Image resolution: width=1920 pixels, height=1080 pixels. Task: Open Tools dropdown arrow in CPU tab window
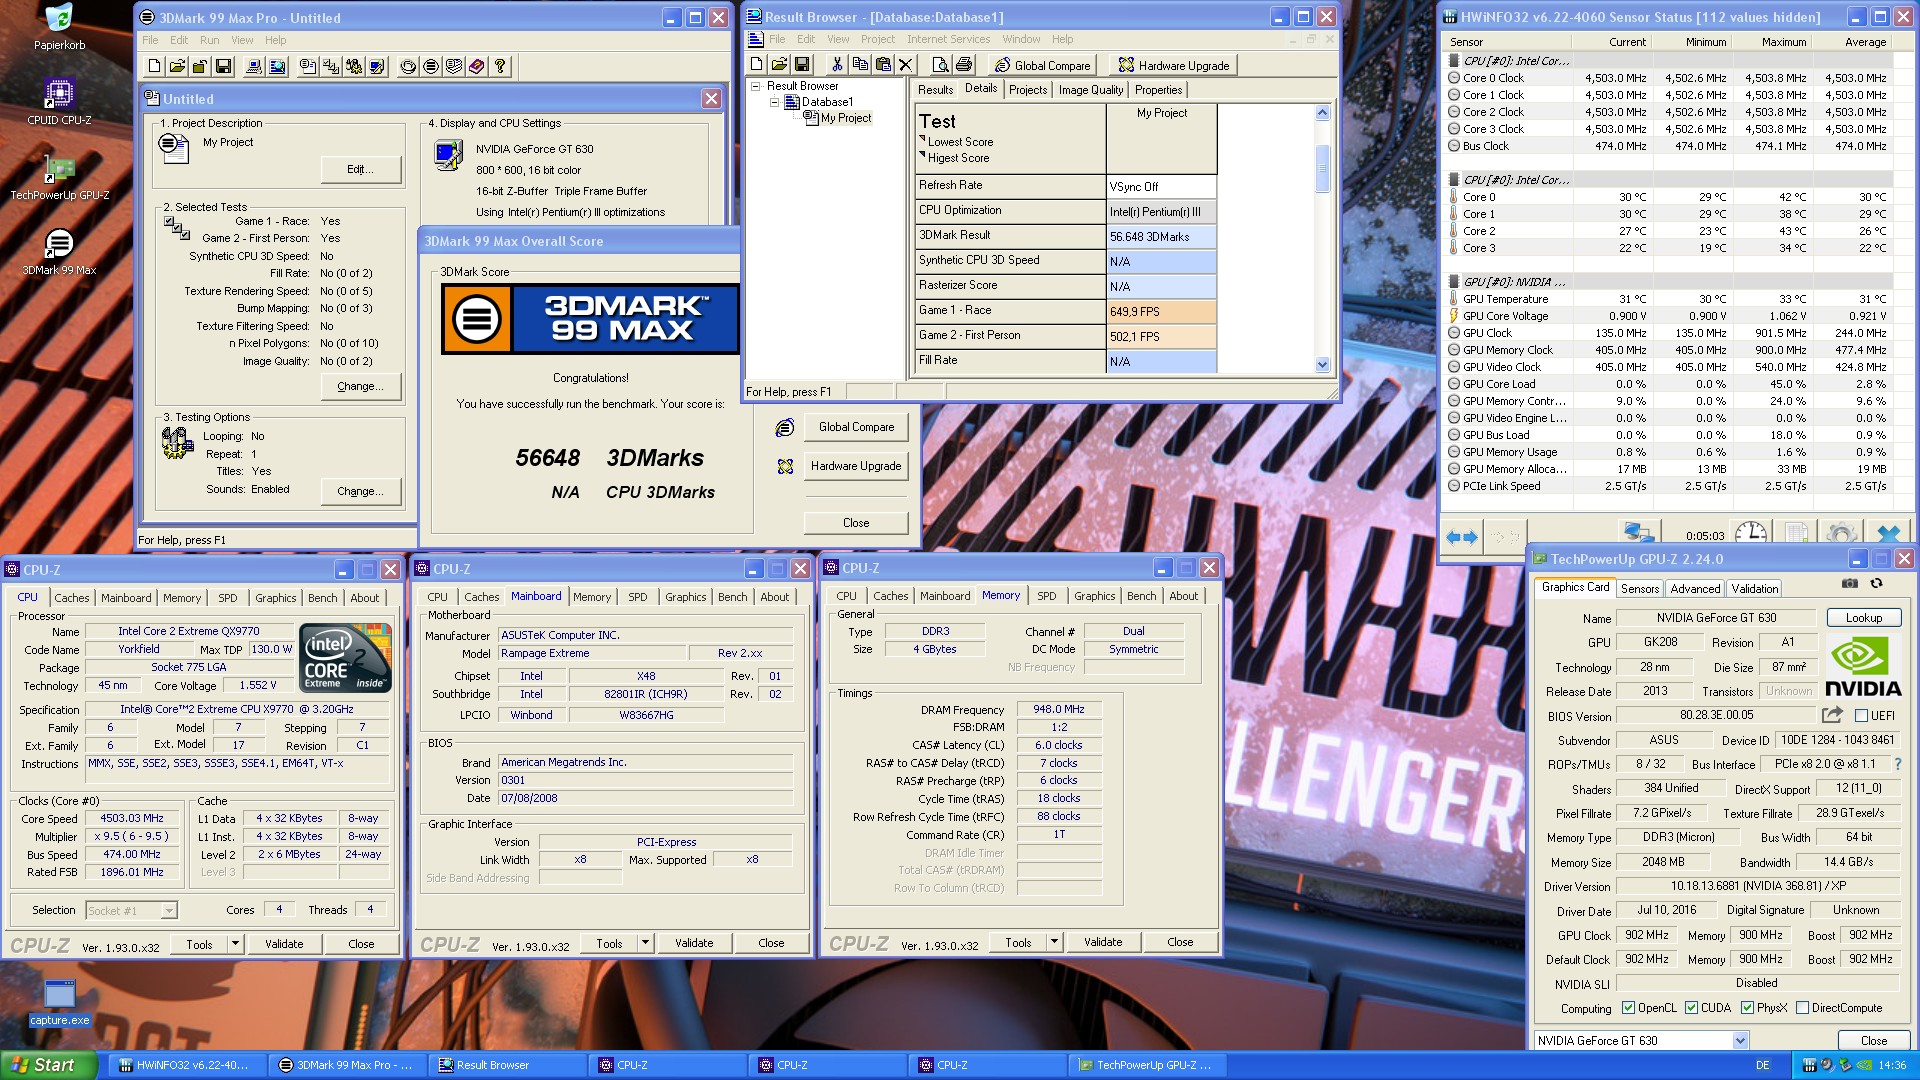point(235,944)
